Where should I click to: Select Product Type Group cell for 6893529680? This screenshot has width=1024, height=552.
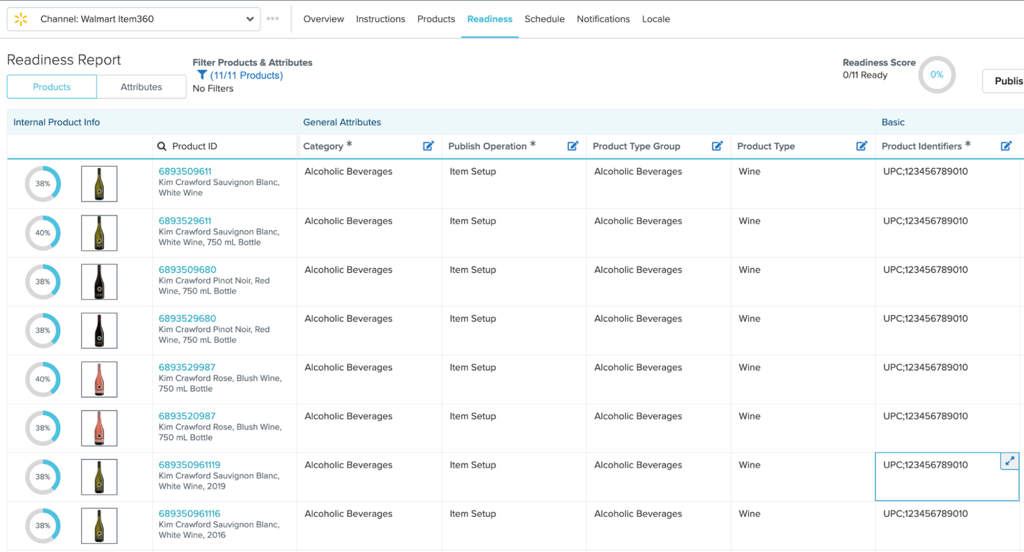[x=658, y=331]
